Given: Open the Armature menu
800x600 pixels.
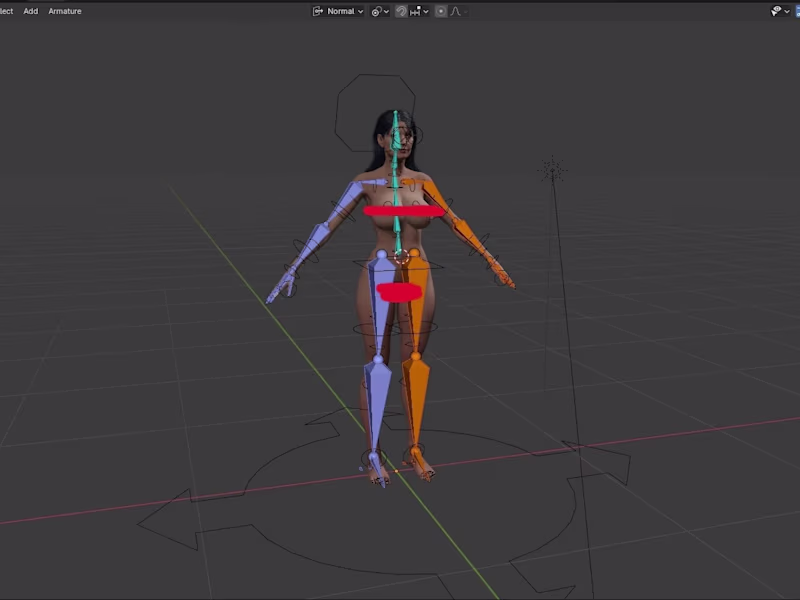Looking at the screenshot, I should (x=64, y=11).
